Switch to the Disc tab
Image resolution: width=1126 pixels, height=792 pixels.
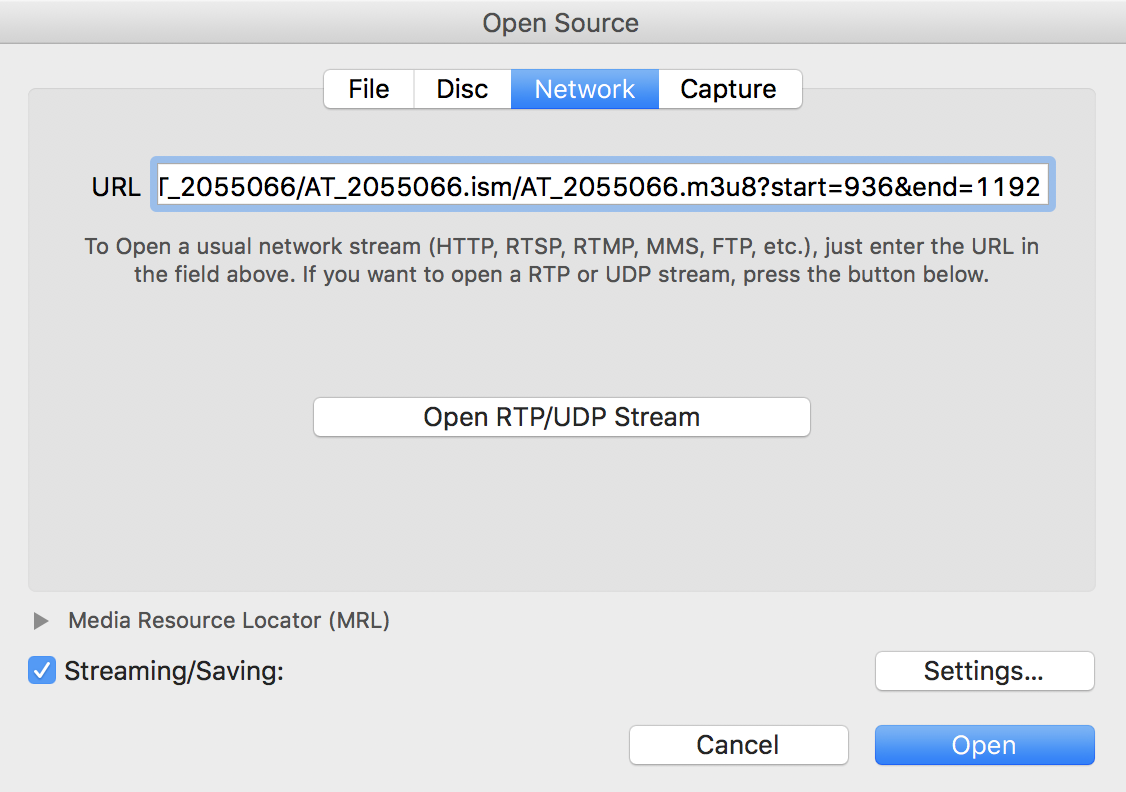click(462, 89)
